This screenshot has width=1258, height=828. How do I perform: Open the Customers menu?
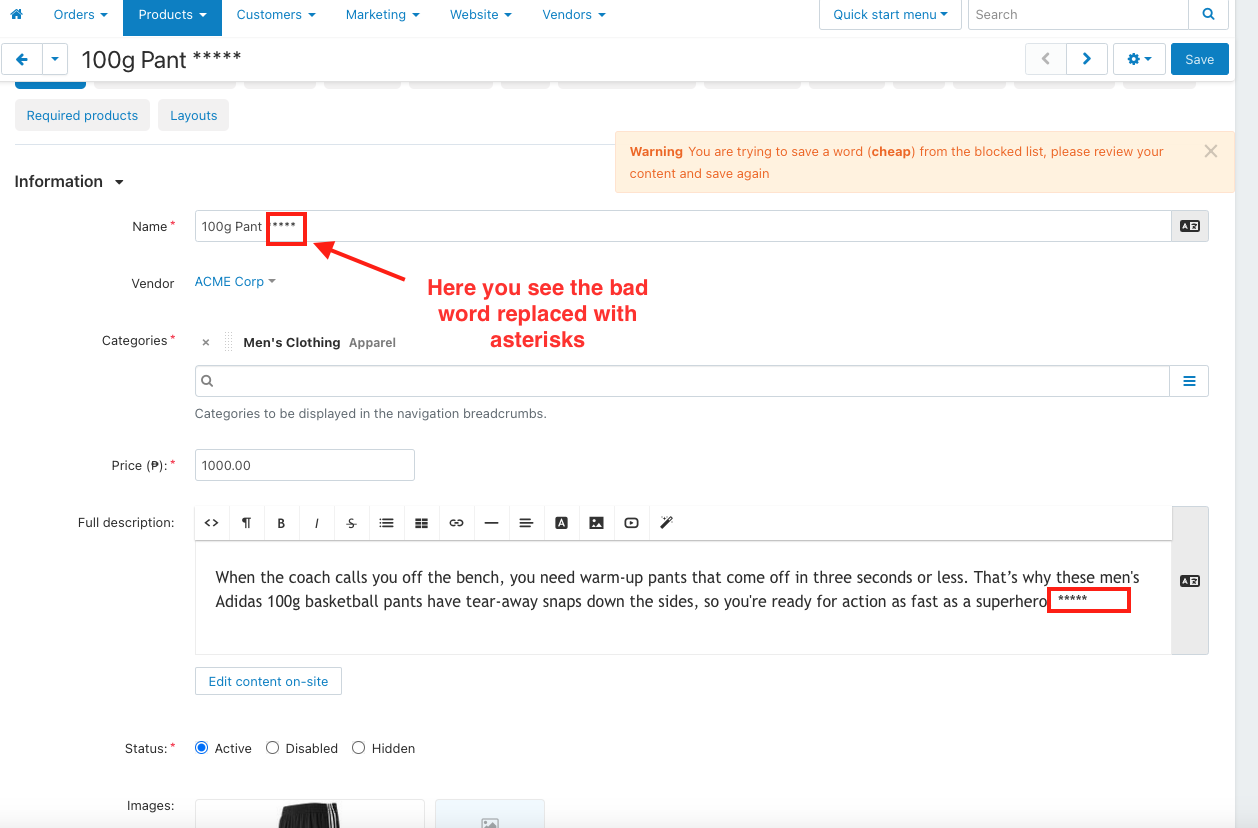(276, 15)
